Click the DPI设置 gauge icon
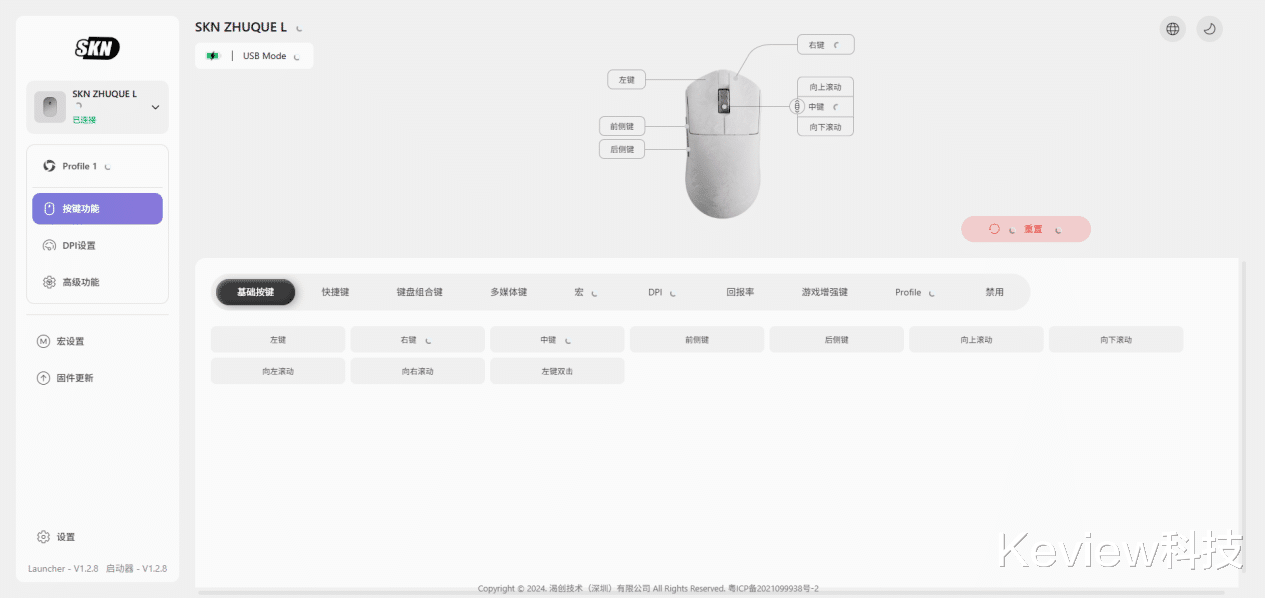This screenshot has width=1265, height=598. pyautogui.click(x=49, y=245)
